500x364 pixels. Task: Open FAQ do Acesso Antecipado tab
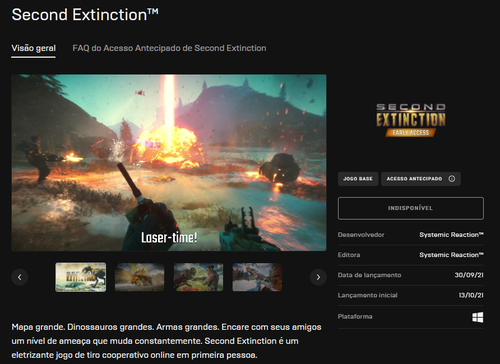[169, 48]
